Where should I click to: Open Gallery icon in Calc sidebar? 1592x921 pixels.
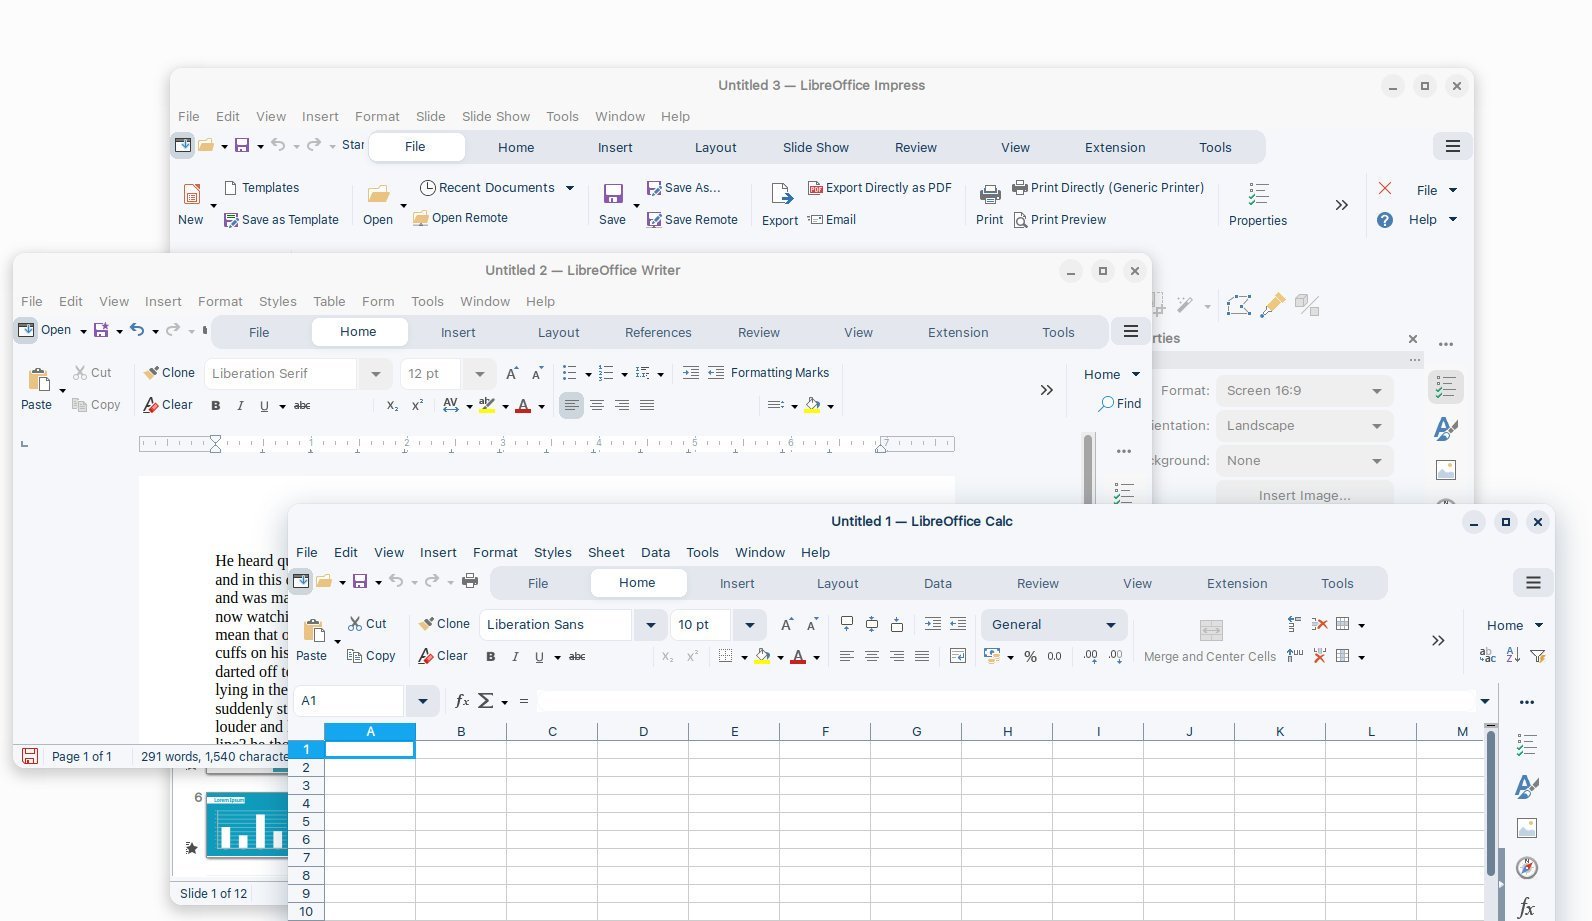tap(1526, 827)
